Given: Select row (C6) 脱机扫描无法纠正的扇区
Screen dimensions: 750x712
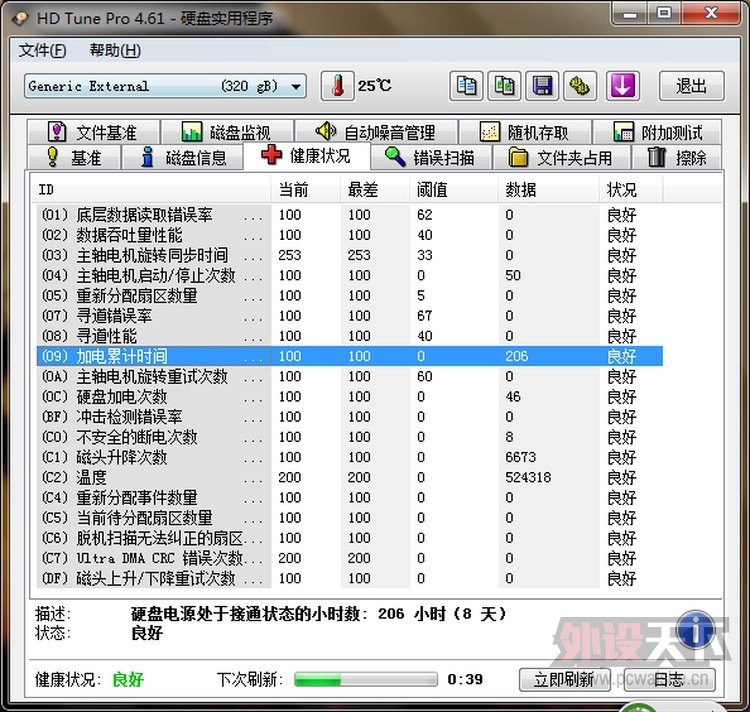Looking at the screenshot, I should (350, 538).
